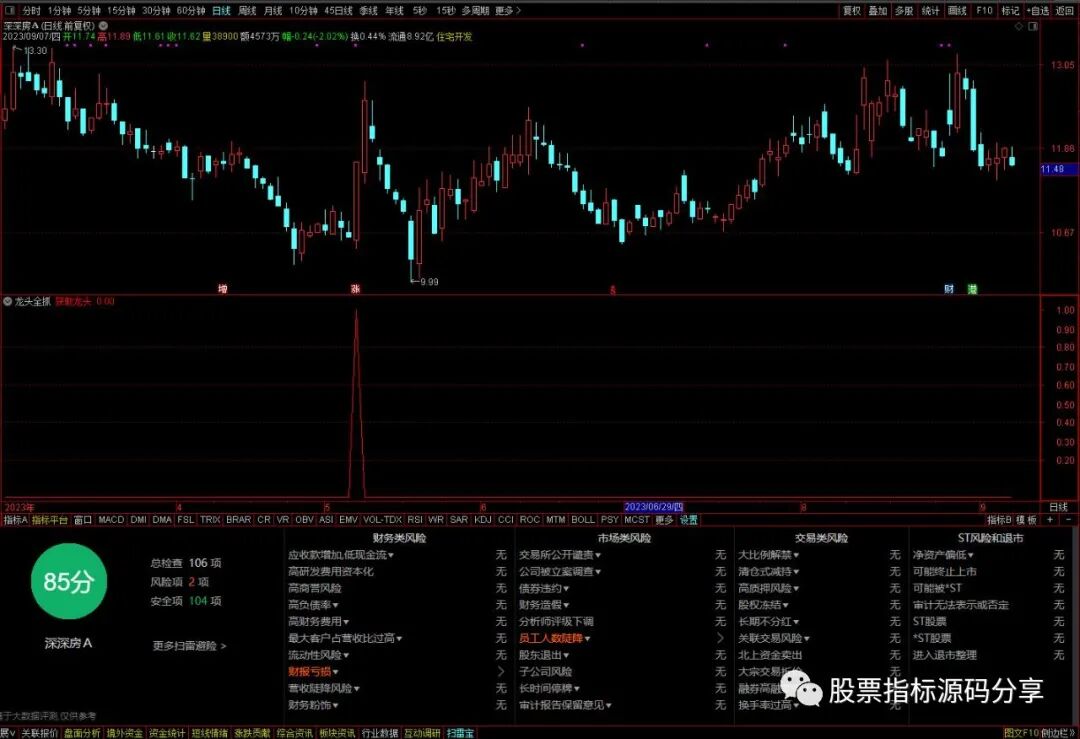Viewport: 1080px width, 739px height.
Task: Click the diamond icon at chart top-right
Action: pyautogui.click(x=1019, y=26)
